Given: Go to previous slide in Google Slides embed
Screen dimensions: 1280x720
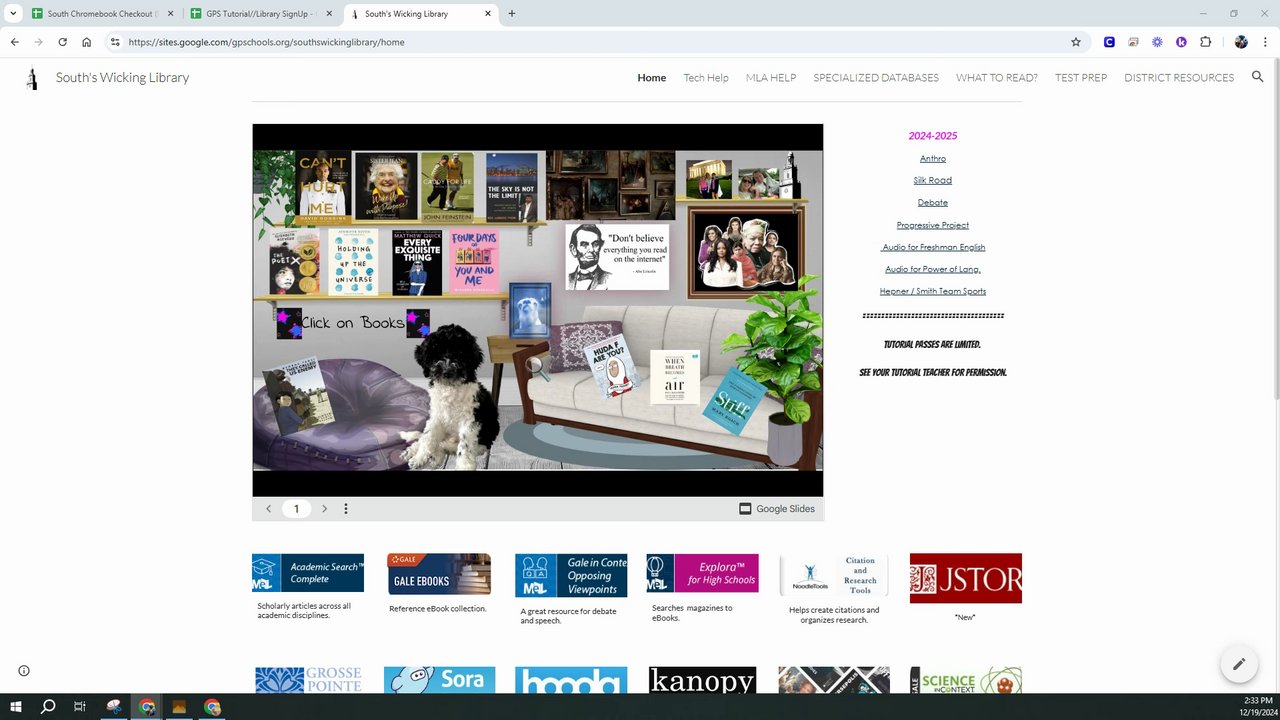Looking at the screenshot, I should click(x=268, y=509).
